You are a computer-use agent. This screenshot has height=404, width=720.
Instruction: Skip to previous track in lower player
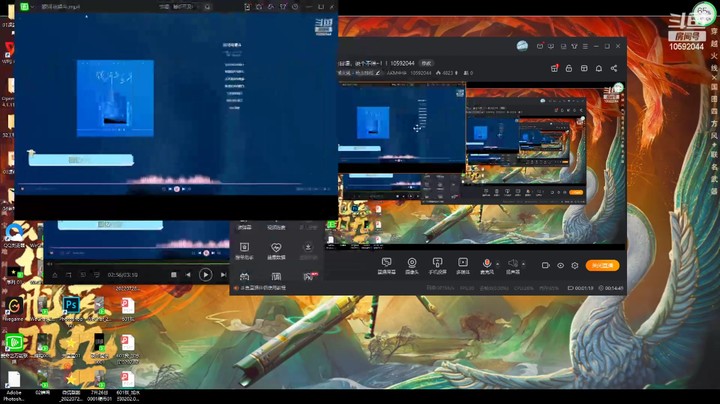point(188,275)
